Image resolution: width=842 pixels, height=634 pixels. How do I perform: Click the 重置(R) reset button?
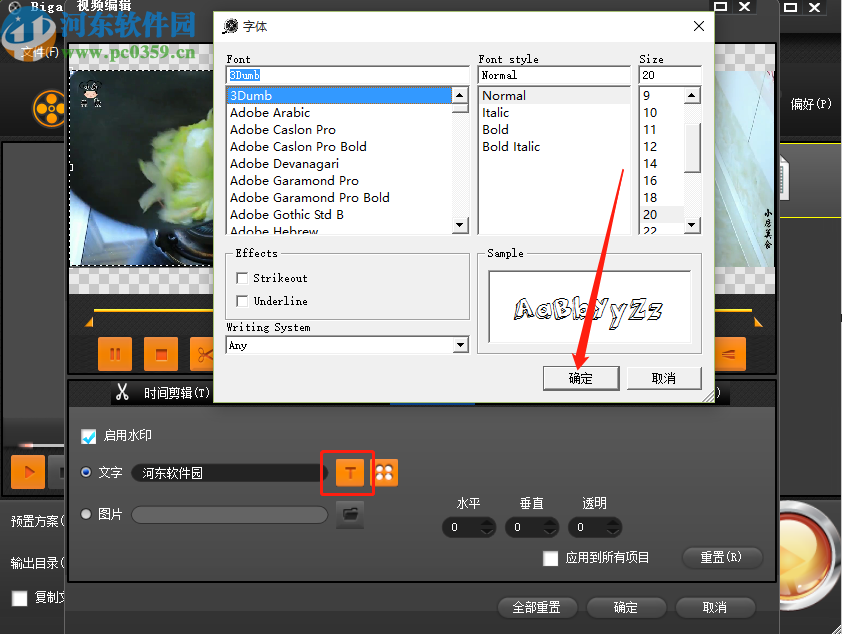pyautogui.click(x=722, y=557)
